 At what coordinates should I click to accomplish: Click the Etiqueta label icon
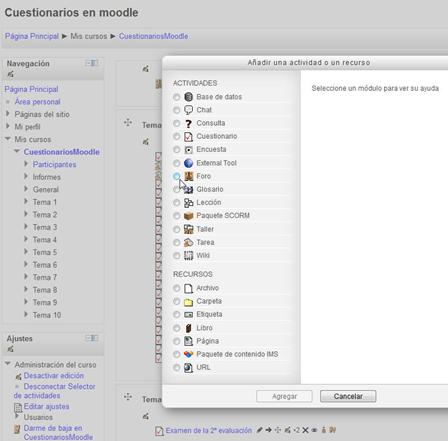point(189,314)
